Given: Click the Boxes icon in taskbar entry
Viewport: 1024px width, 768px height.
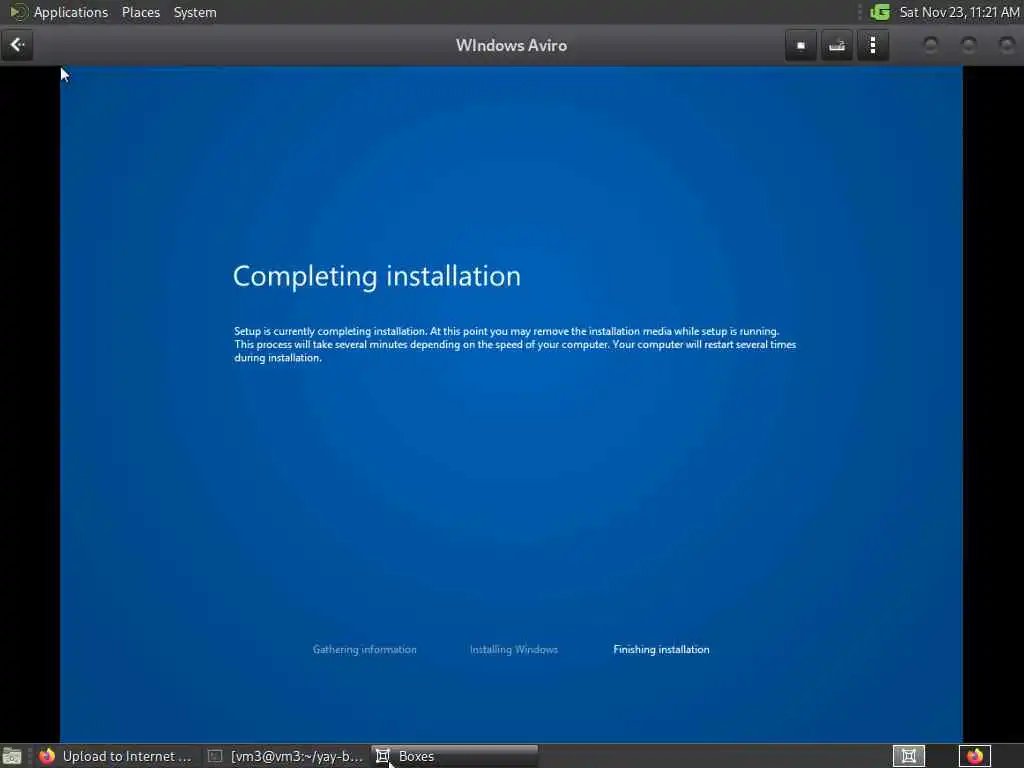Looking at the screenshot, I should point(383,756).
